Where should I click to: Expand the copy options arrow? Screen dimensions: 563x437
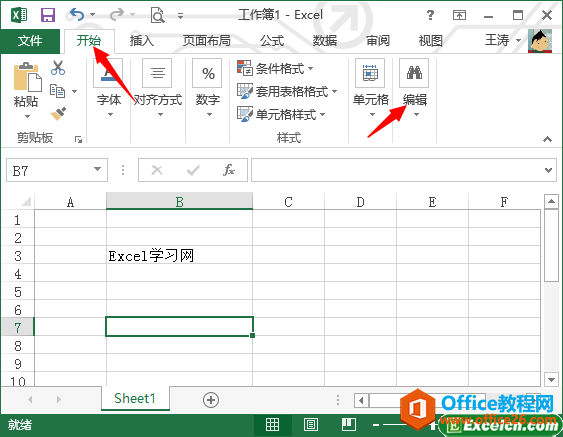(74, 92)
